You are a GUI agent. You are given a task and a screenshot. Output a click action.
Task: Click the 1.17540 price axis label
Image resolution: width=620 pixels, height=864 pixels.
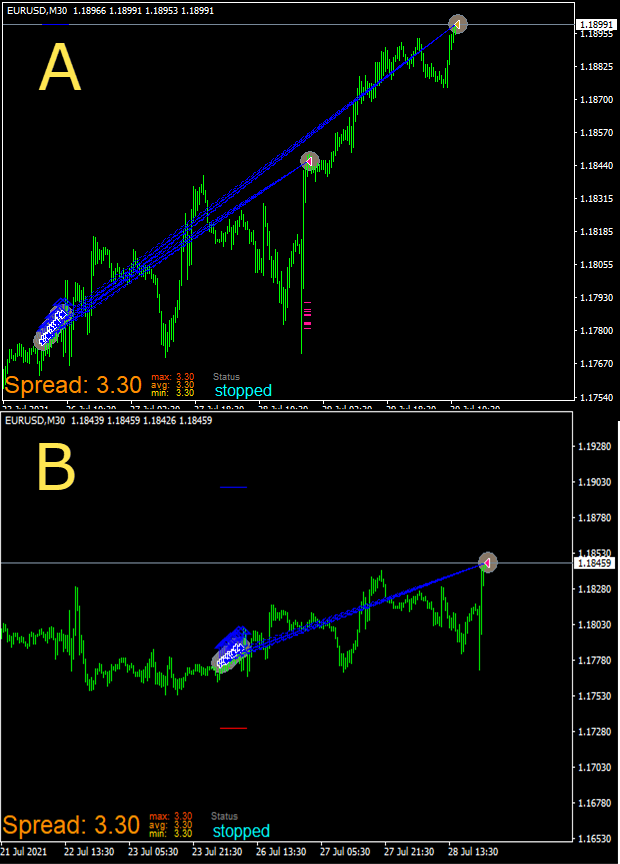click(596, 397)
